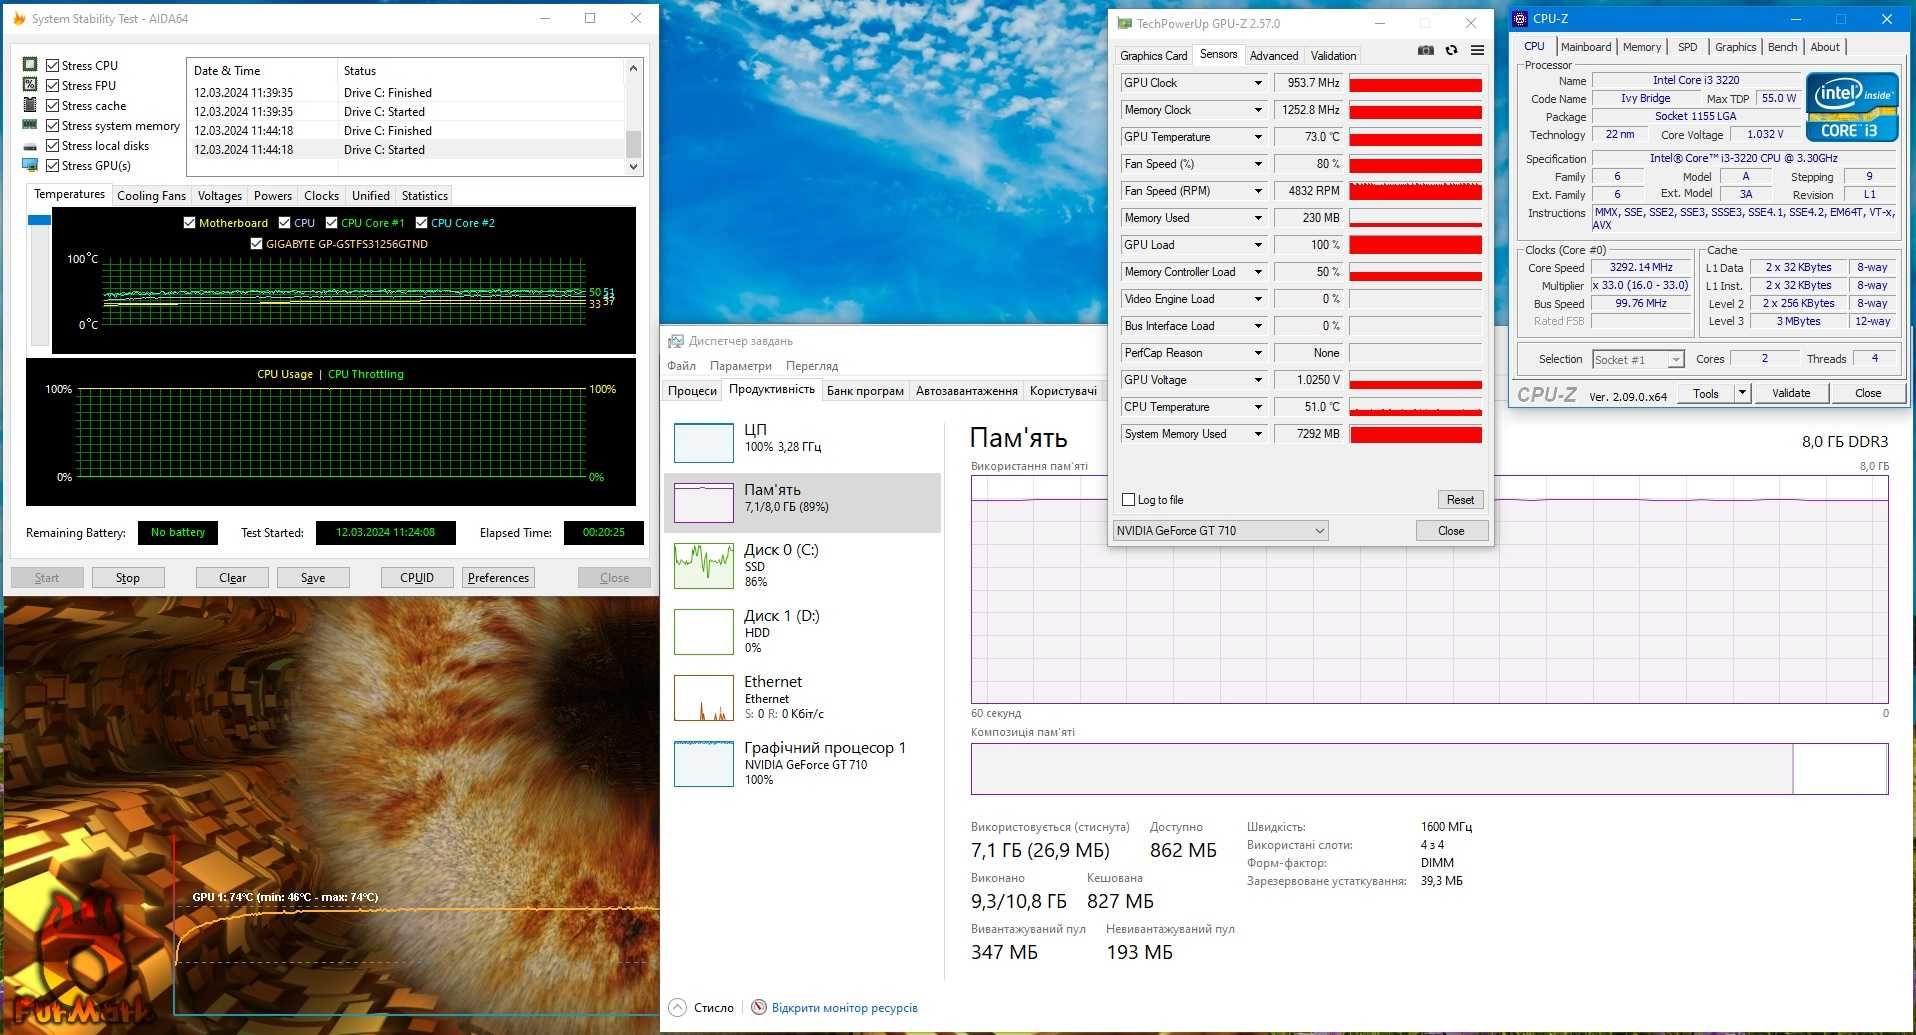This screenshot has width=1916, height=1035.
Task: Click Stress FPU icon in AIDA64
Action: (x=30, y=85)
